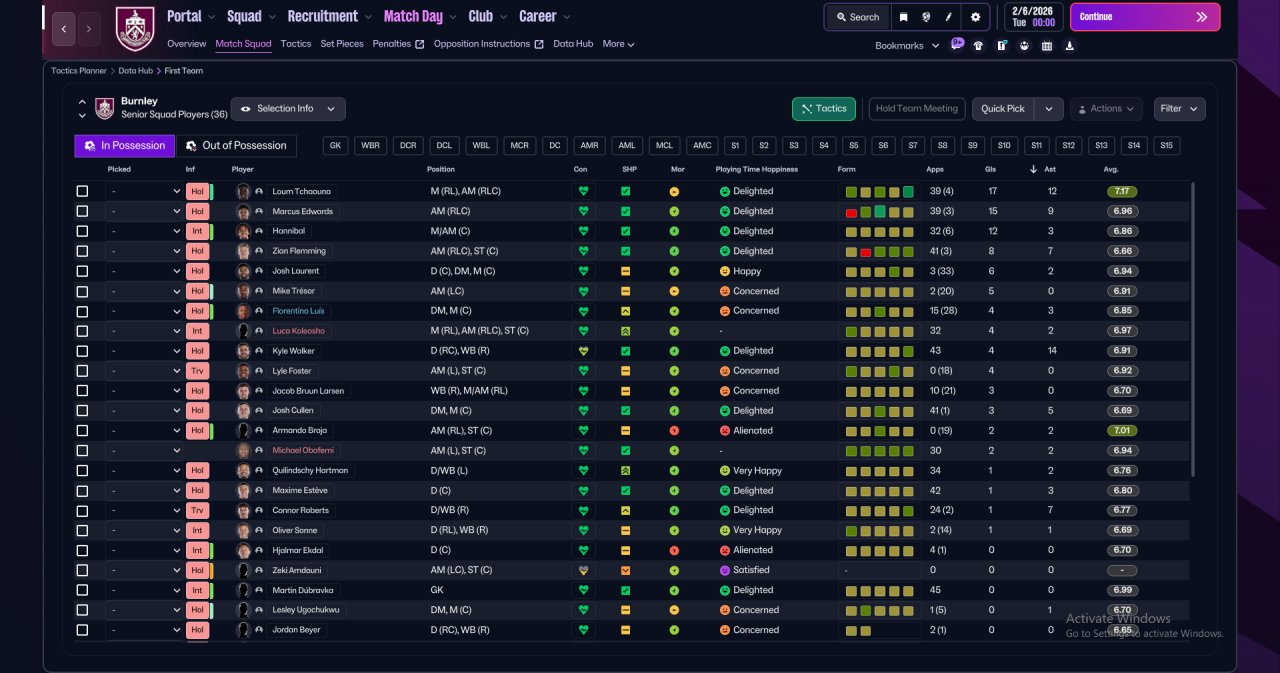
Task: Tick the checkbox for Josh Laurent
Action: (82, 271)
